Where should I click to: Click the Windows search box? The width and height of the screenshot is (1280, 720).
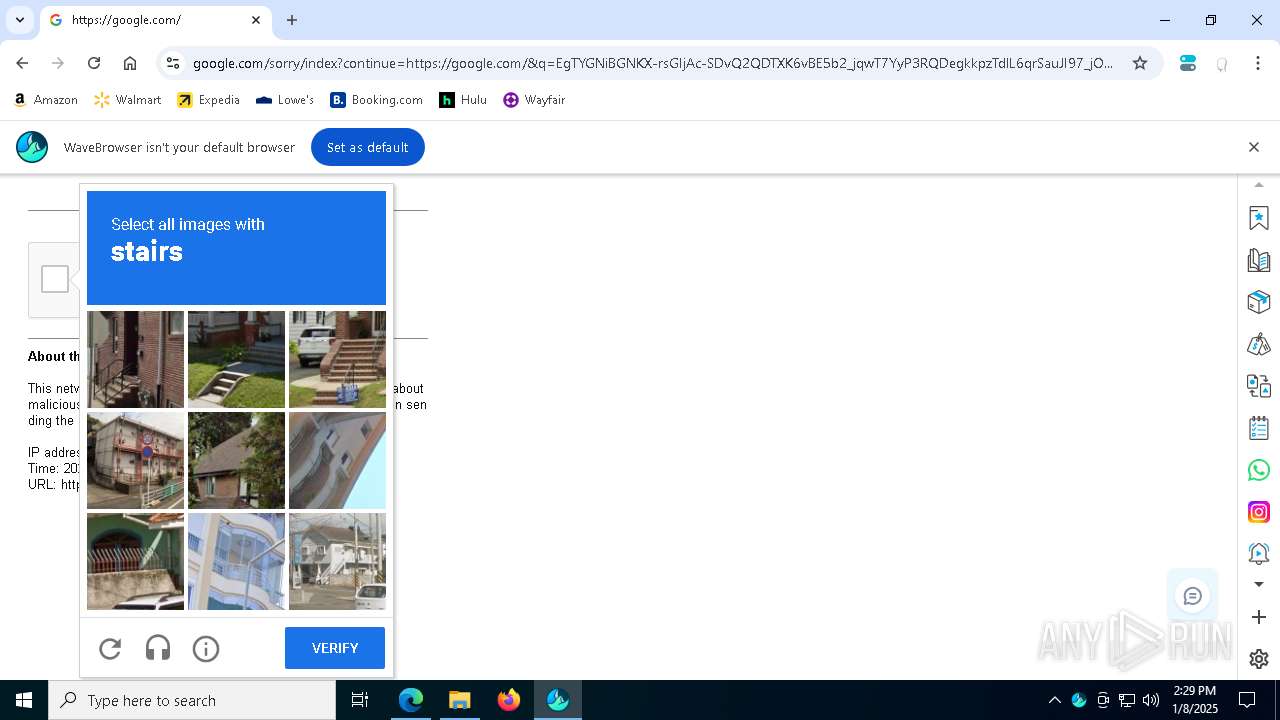(x=192, y=700)
